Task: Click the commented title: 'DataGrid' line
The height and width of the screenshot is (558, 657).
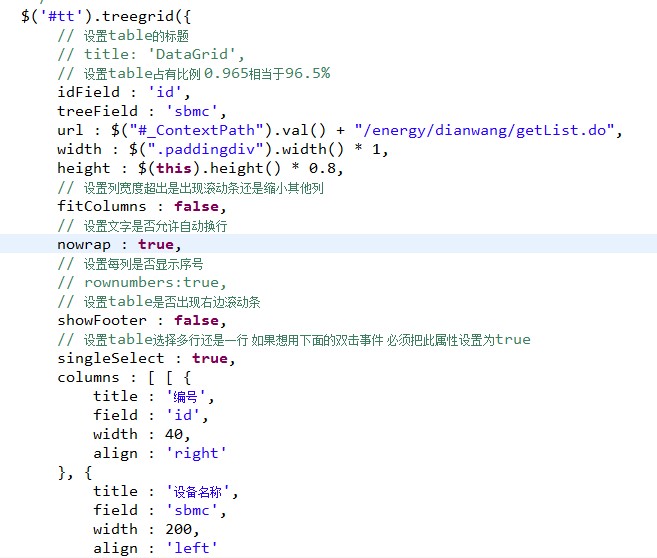Action: 151,54
